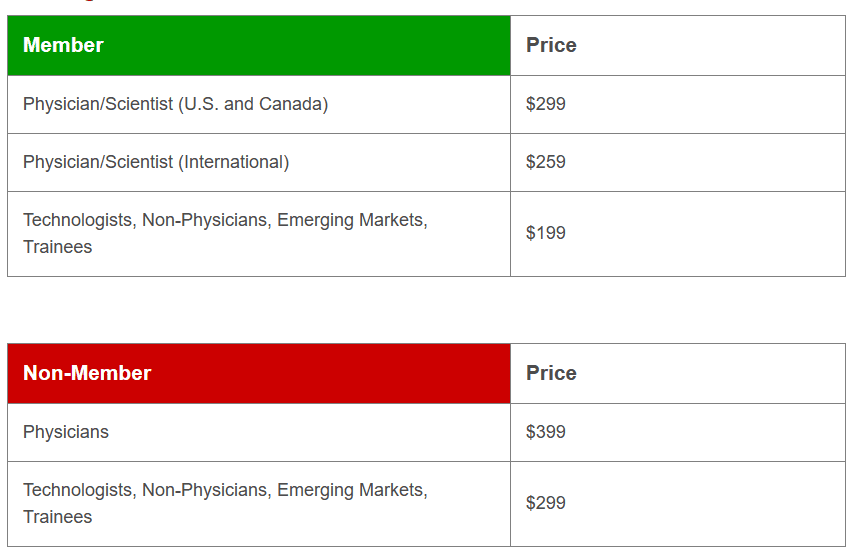Image resolution: width=849 pixels, height=548 pixels.
Task: Click the $399 Non-Member Physicians price
Action: pyautogui.click(x=546, y=432)
